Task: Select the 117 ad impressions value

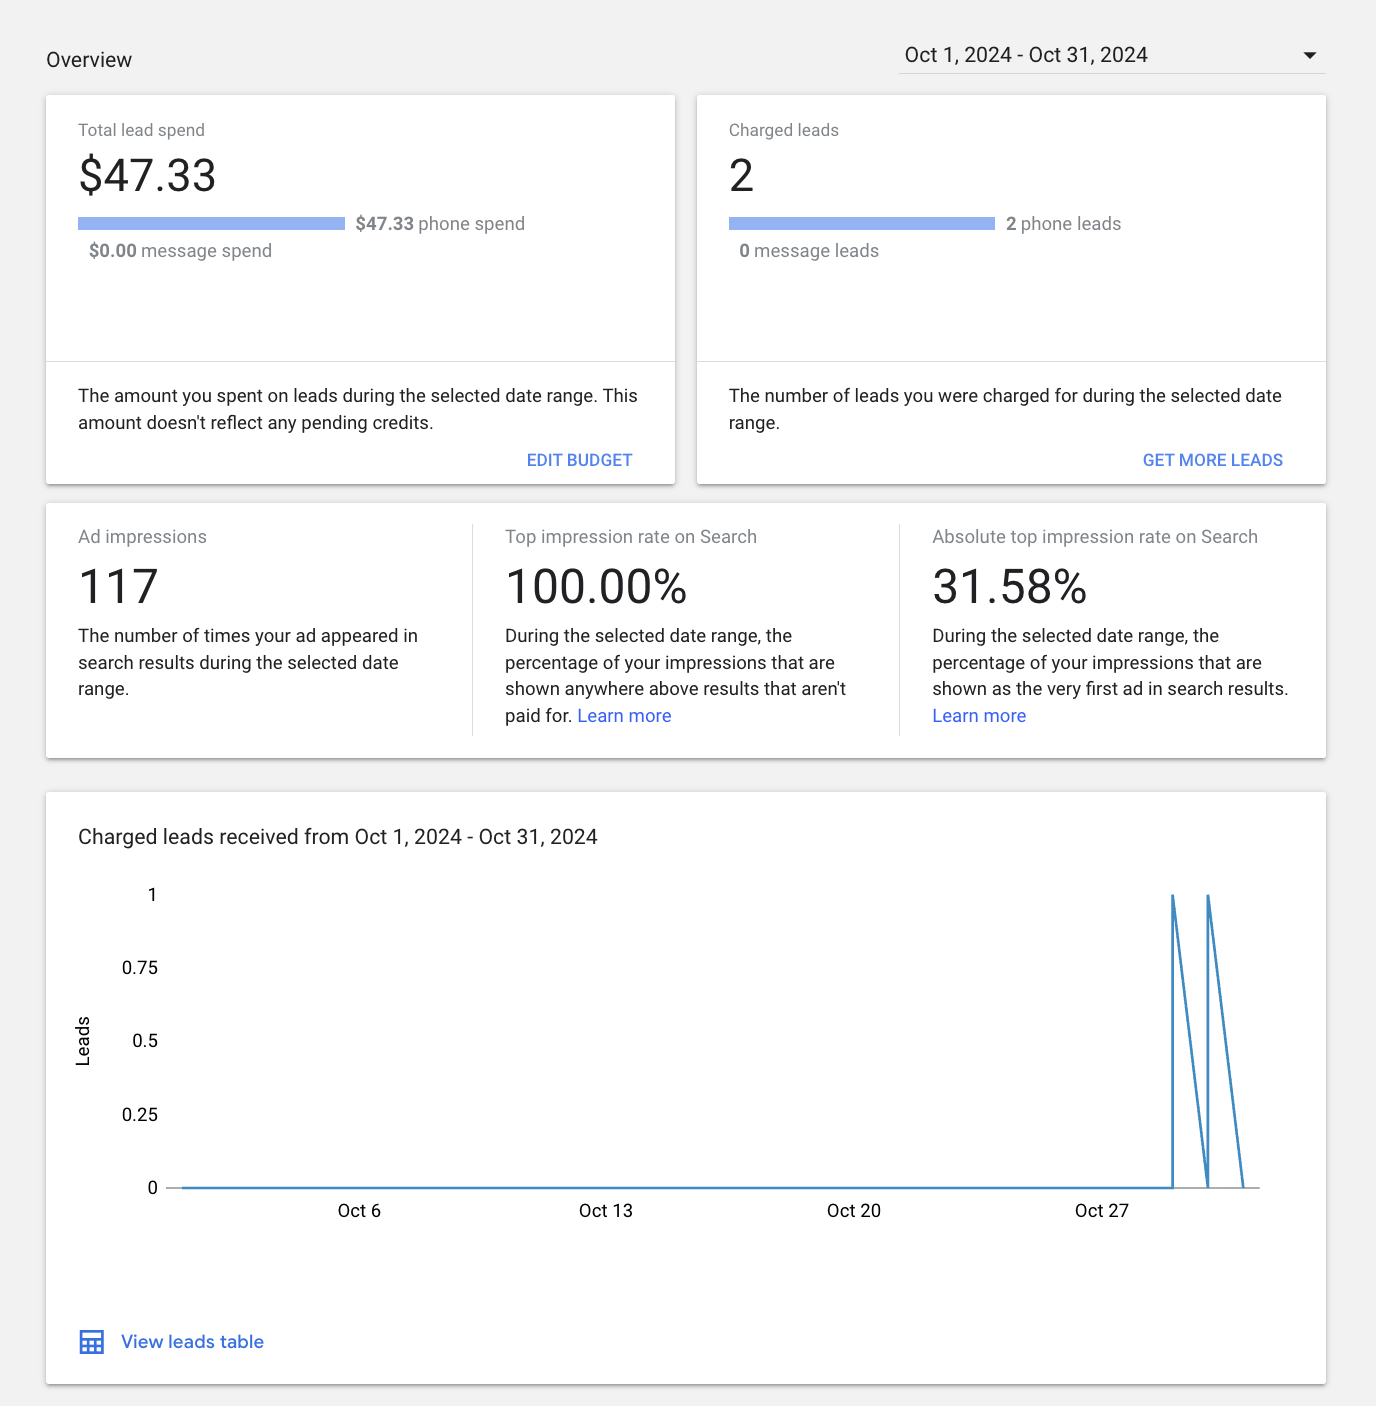Action: click(x=118, y=587)
